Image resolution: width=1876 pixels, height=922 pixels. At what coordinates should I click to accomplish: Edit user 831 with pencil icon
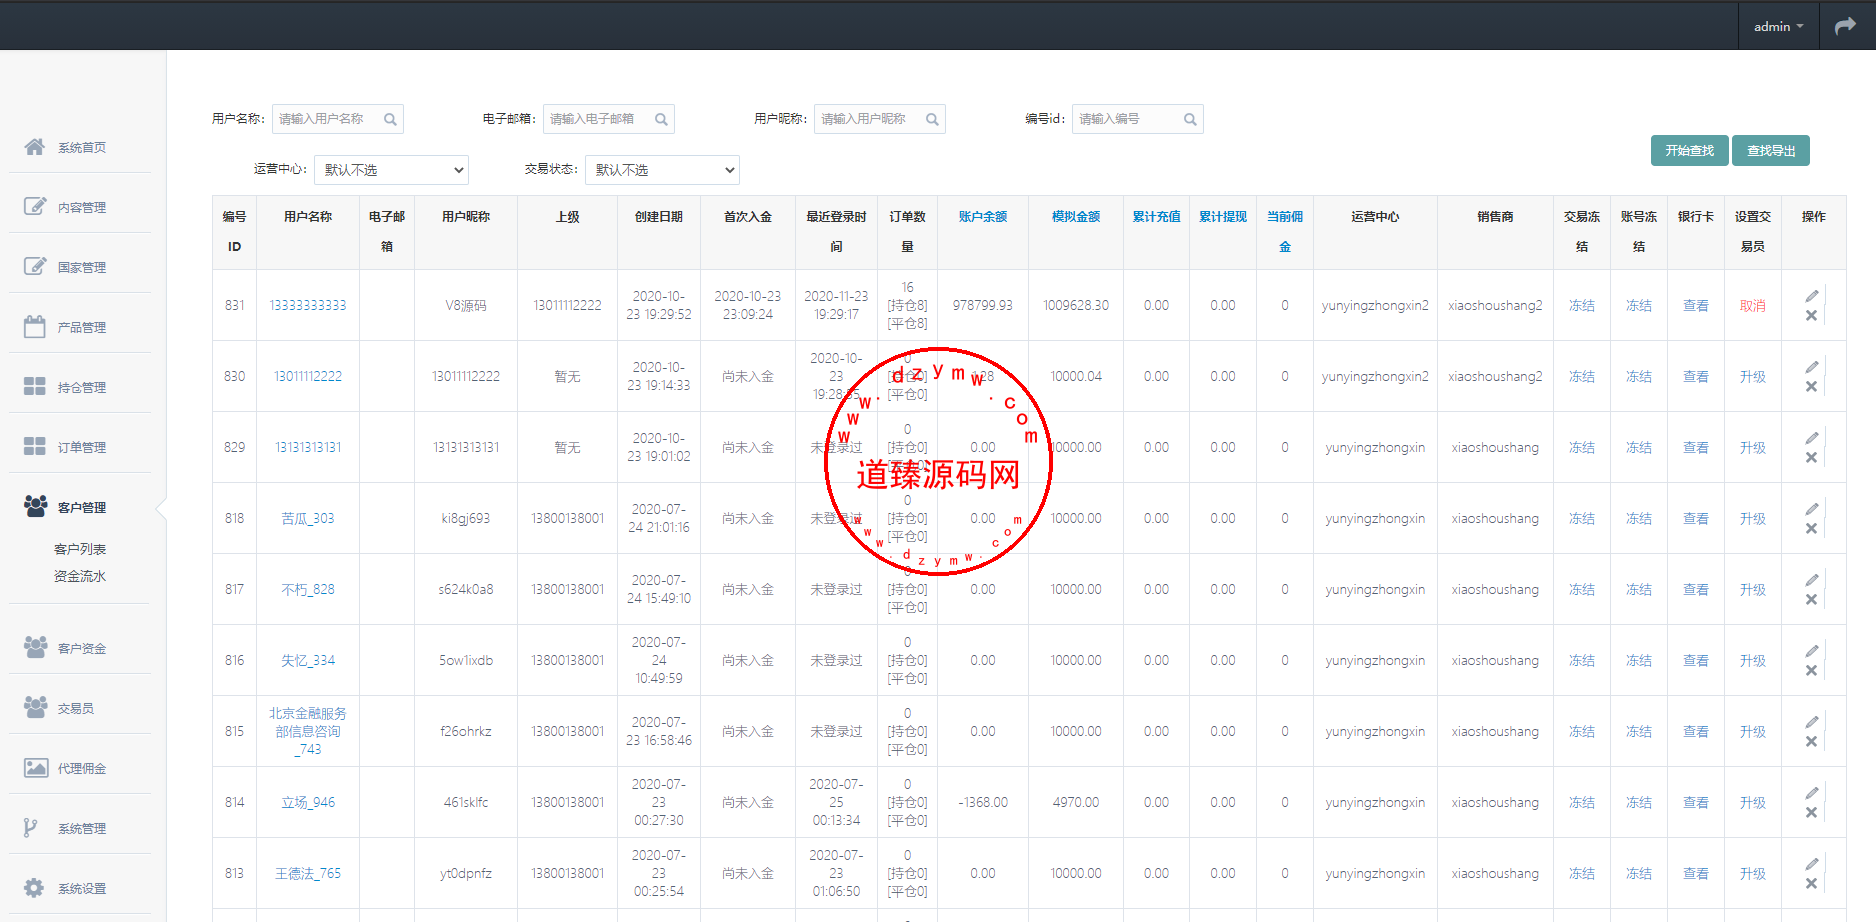pyautogui.click(x=1812, y=295)
